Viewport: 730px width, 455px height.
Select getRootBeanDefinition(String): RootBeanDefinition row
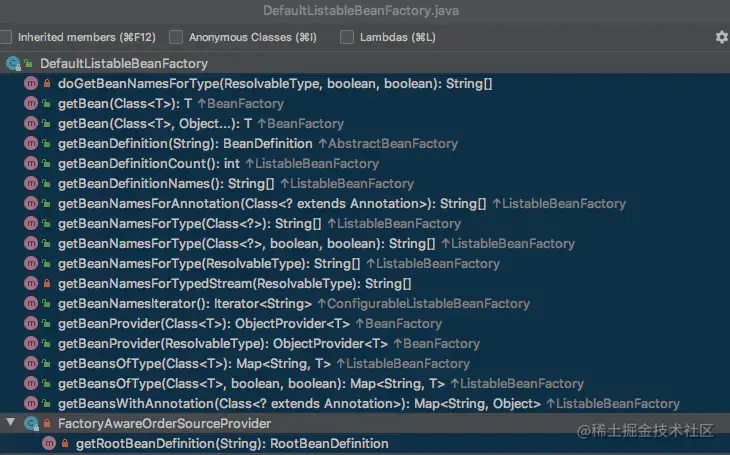click(365, 443)
